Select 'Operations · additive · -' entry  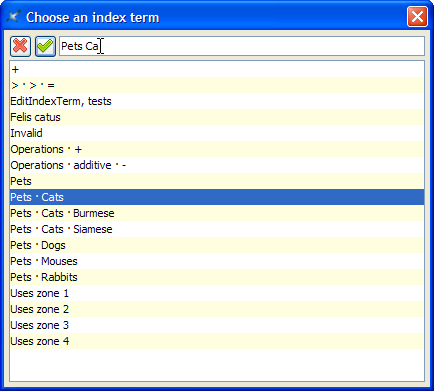(x=217, y=165)
